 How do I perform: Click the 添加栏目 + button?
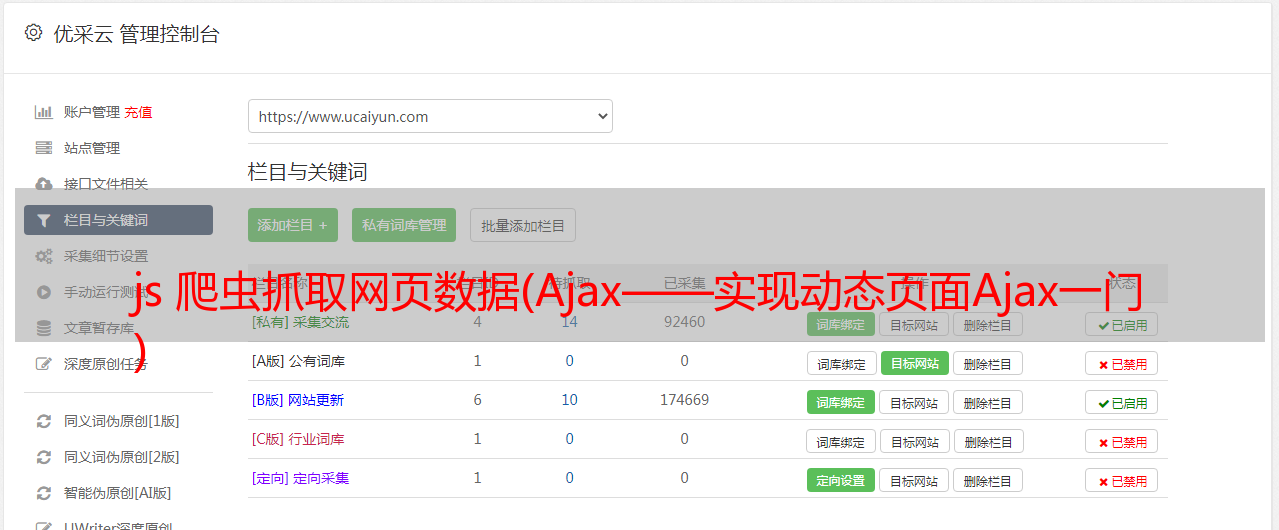pos(293,225)
